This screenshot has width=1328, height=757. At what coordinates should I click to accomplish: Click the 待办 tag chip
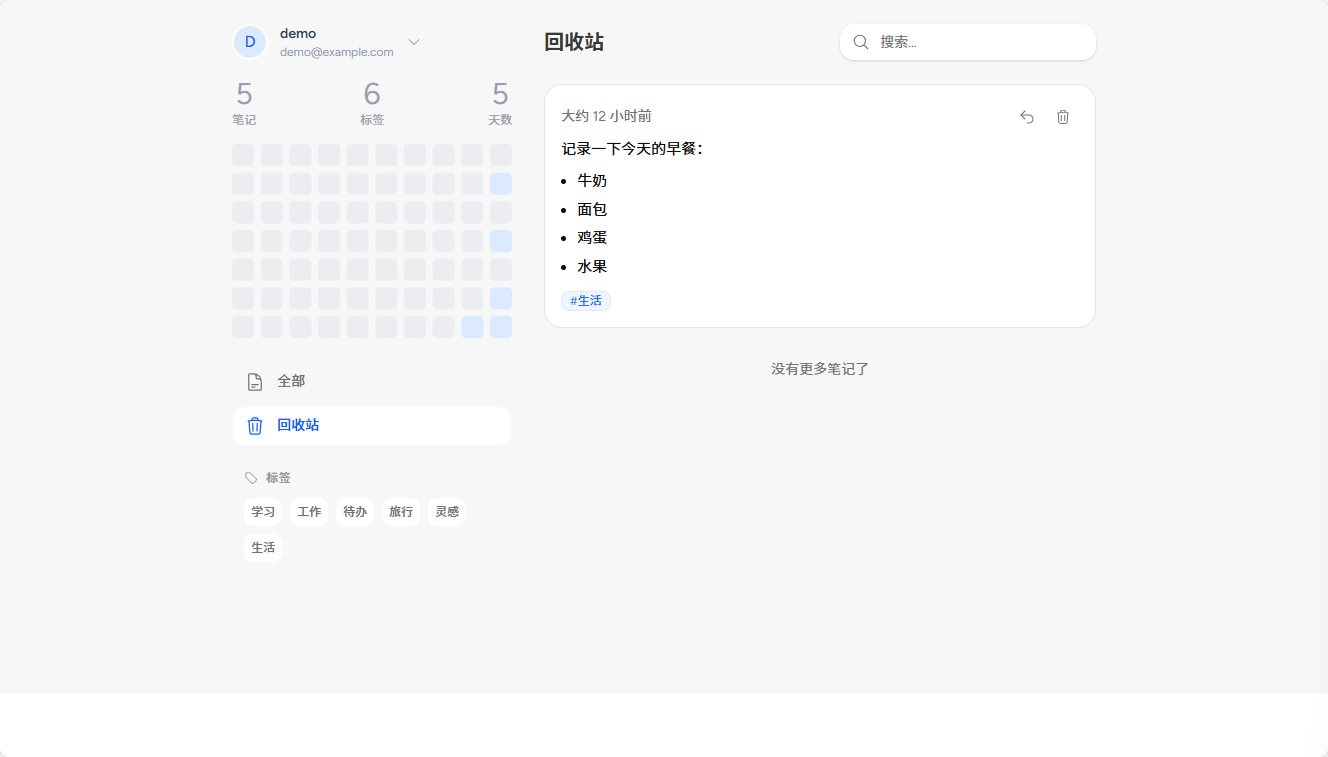point(355,511)
